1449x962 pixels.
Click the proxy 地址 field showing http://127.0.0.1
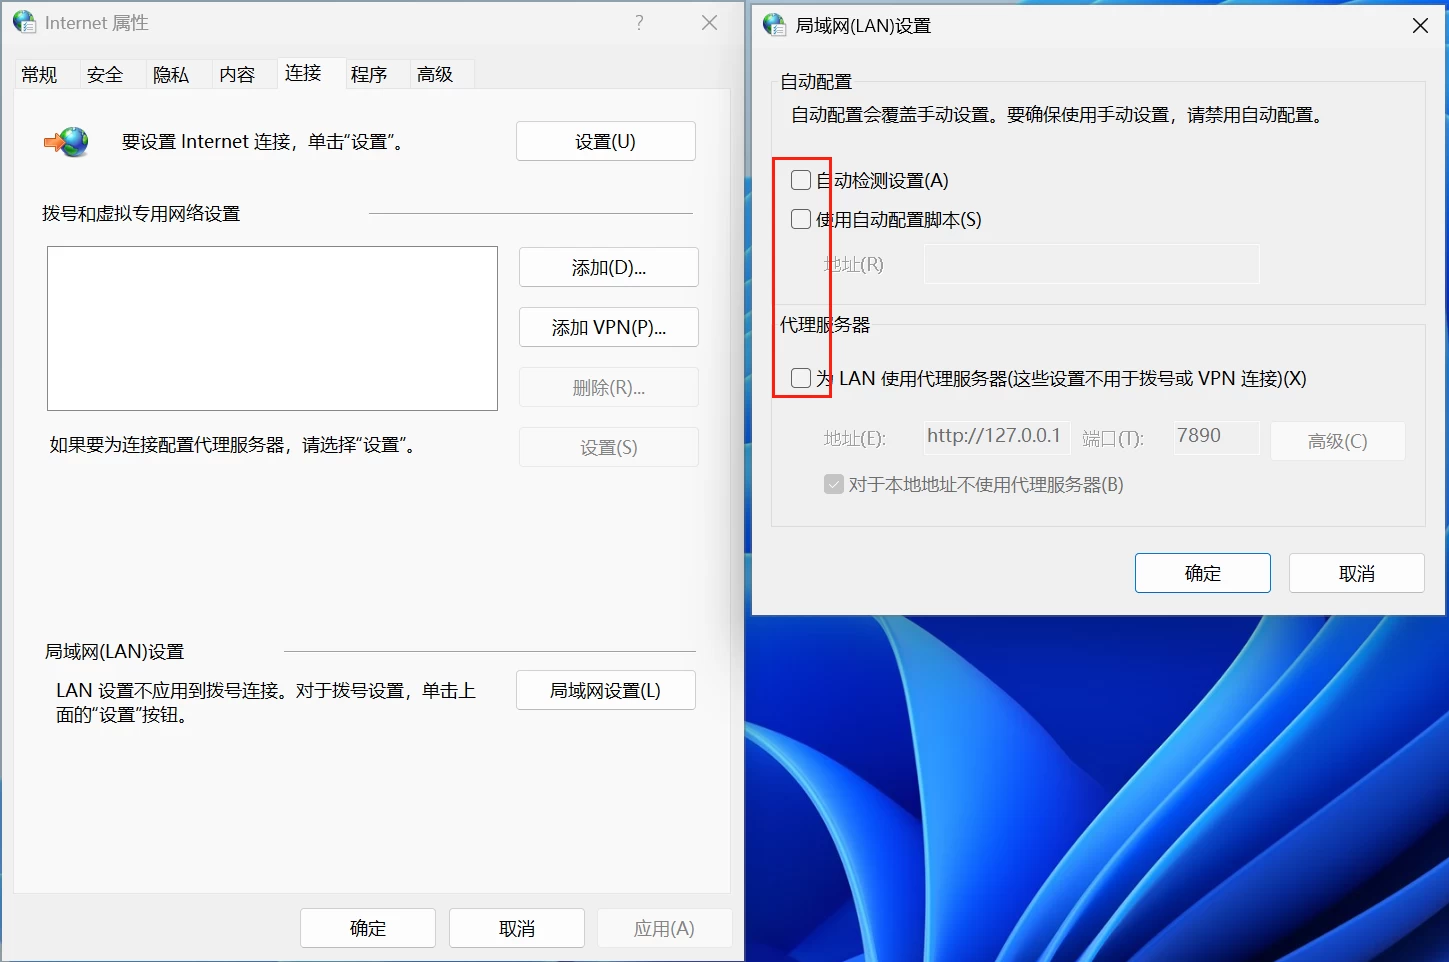(996, 437)
